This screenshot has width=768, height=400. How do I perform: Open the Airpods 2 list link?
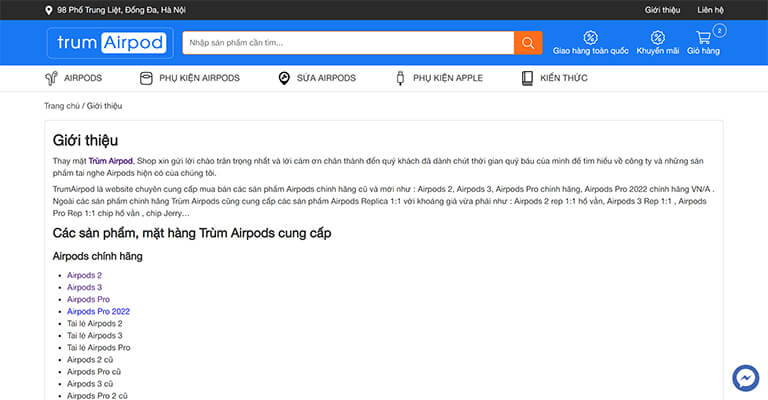tap(84, 275)
